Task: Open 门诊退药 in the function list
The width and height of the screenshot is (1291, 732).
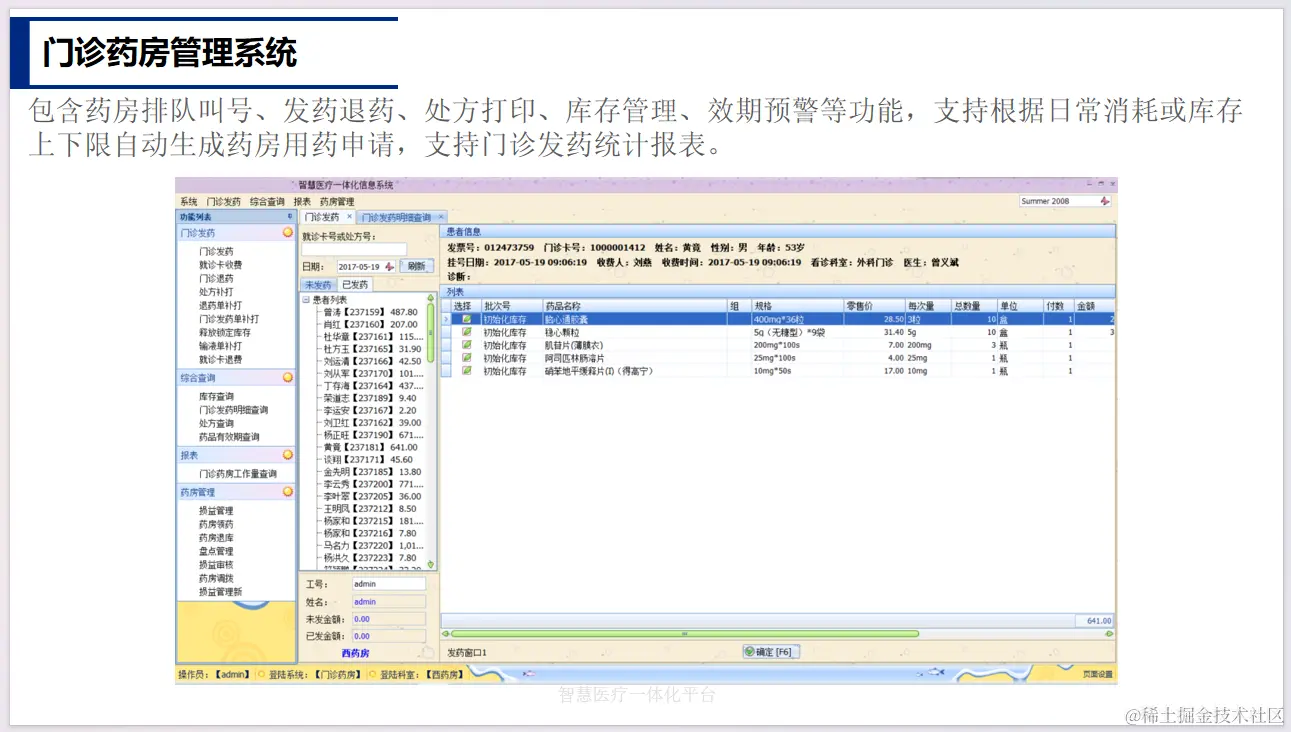Action: click(x=216, y=279)
